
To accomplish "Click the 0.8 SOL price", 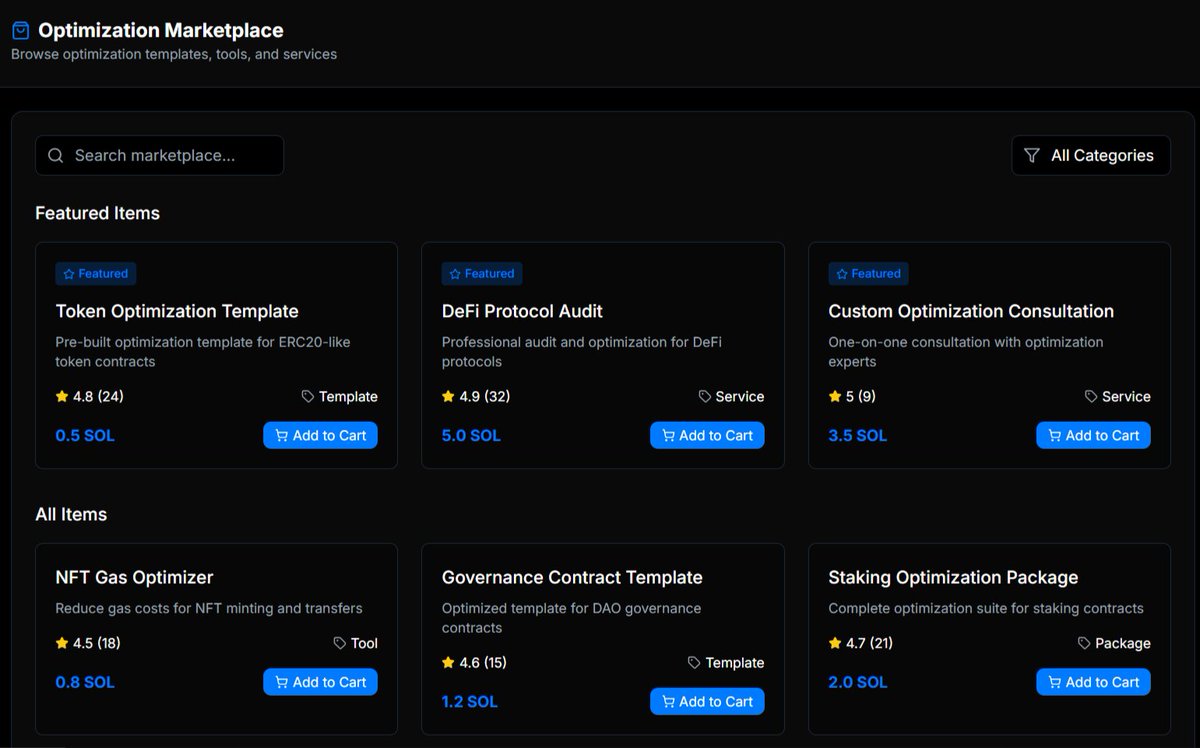I will coord(85,683).
